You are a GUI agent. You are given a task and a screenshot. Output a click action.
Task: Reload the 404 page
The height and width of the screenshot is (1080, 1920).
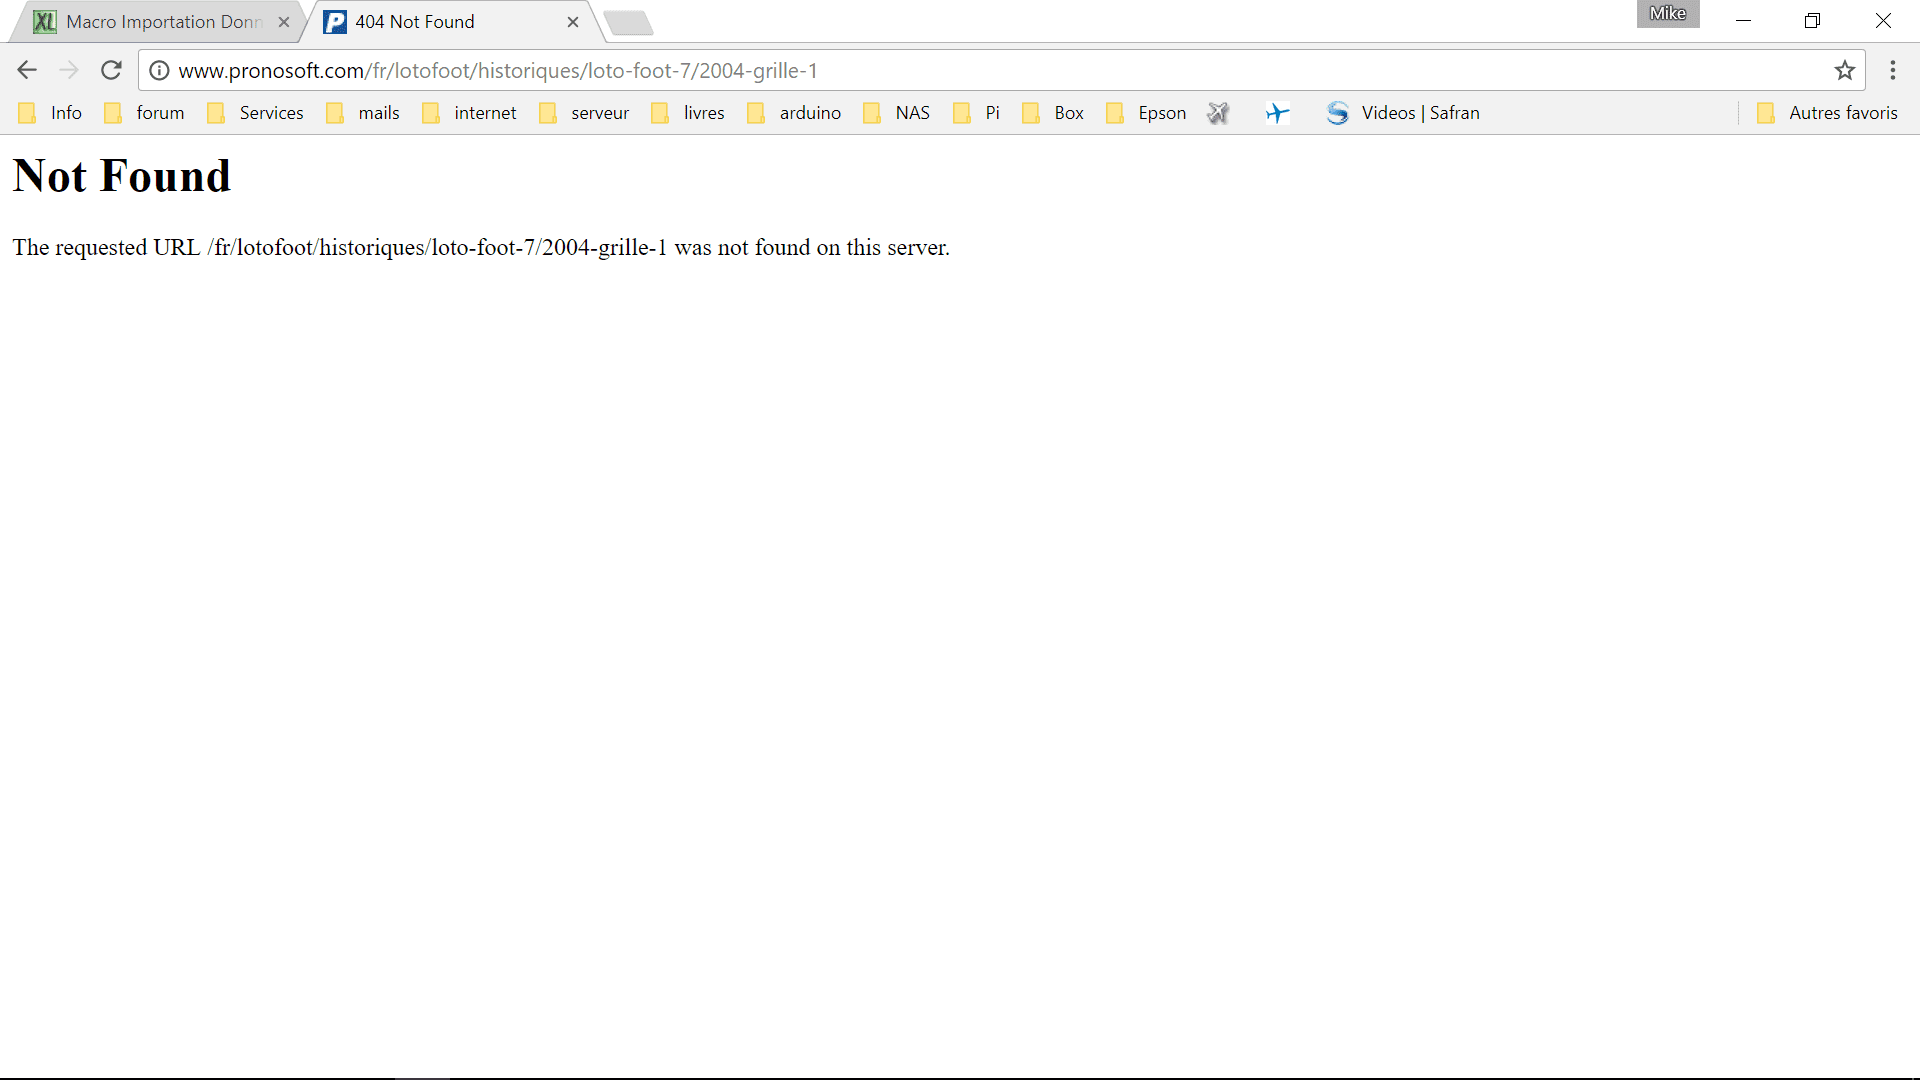[111, 70]
